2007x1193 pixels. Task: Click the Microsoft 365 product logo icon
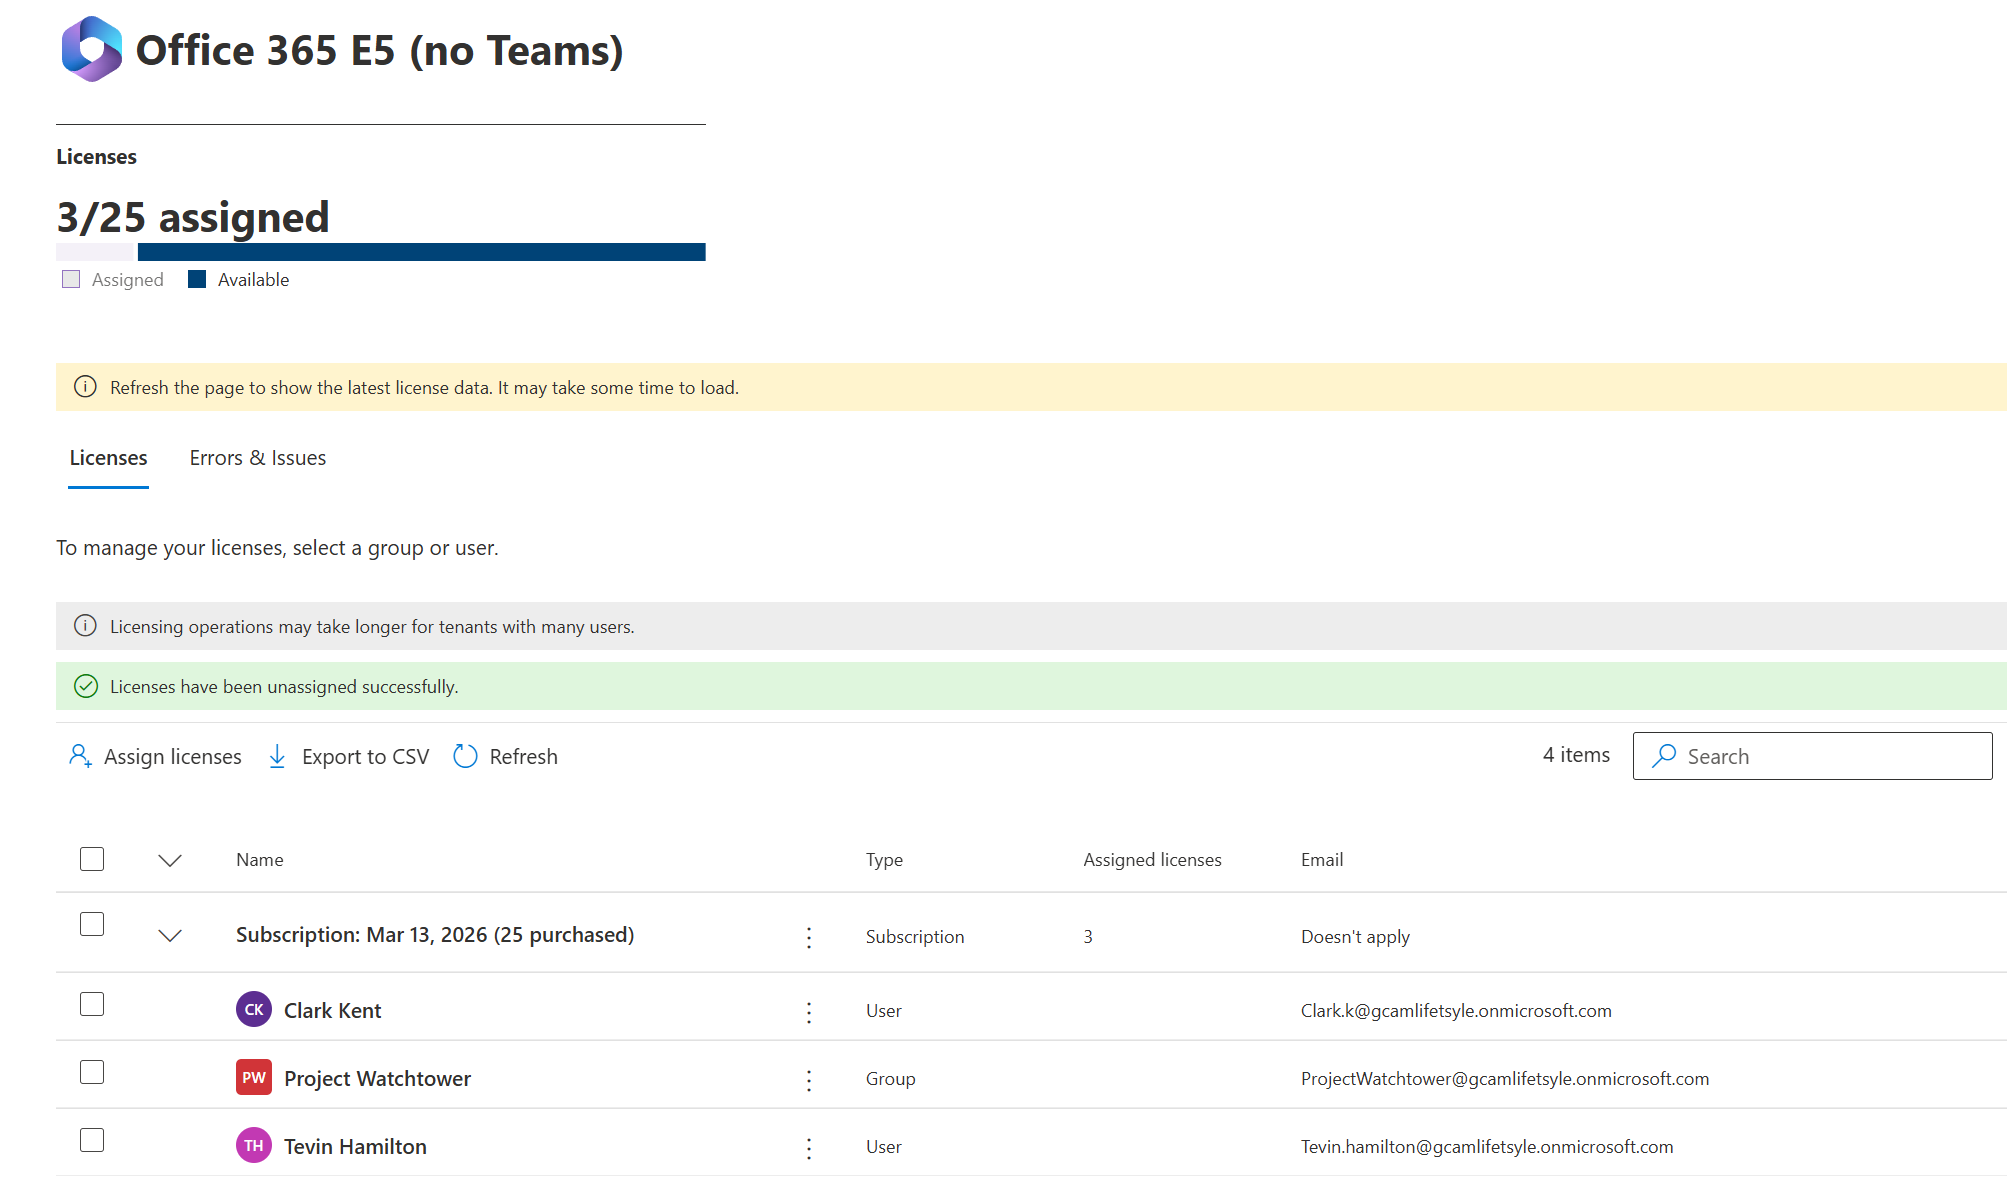91,49
